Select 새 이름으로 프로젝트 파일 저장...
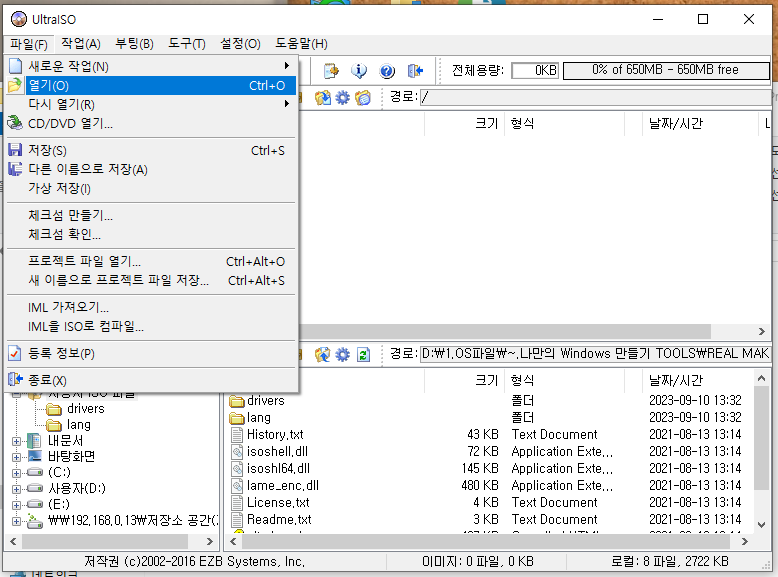 click(x=150, y=280)
